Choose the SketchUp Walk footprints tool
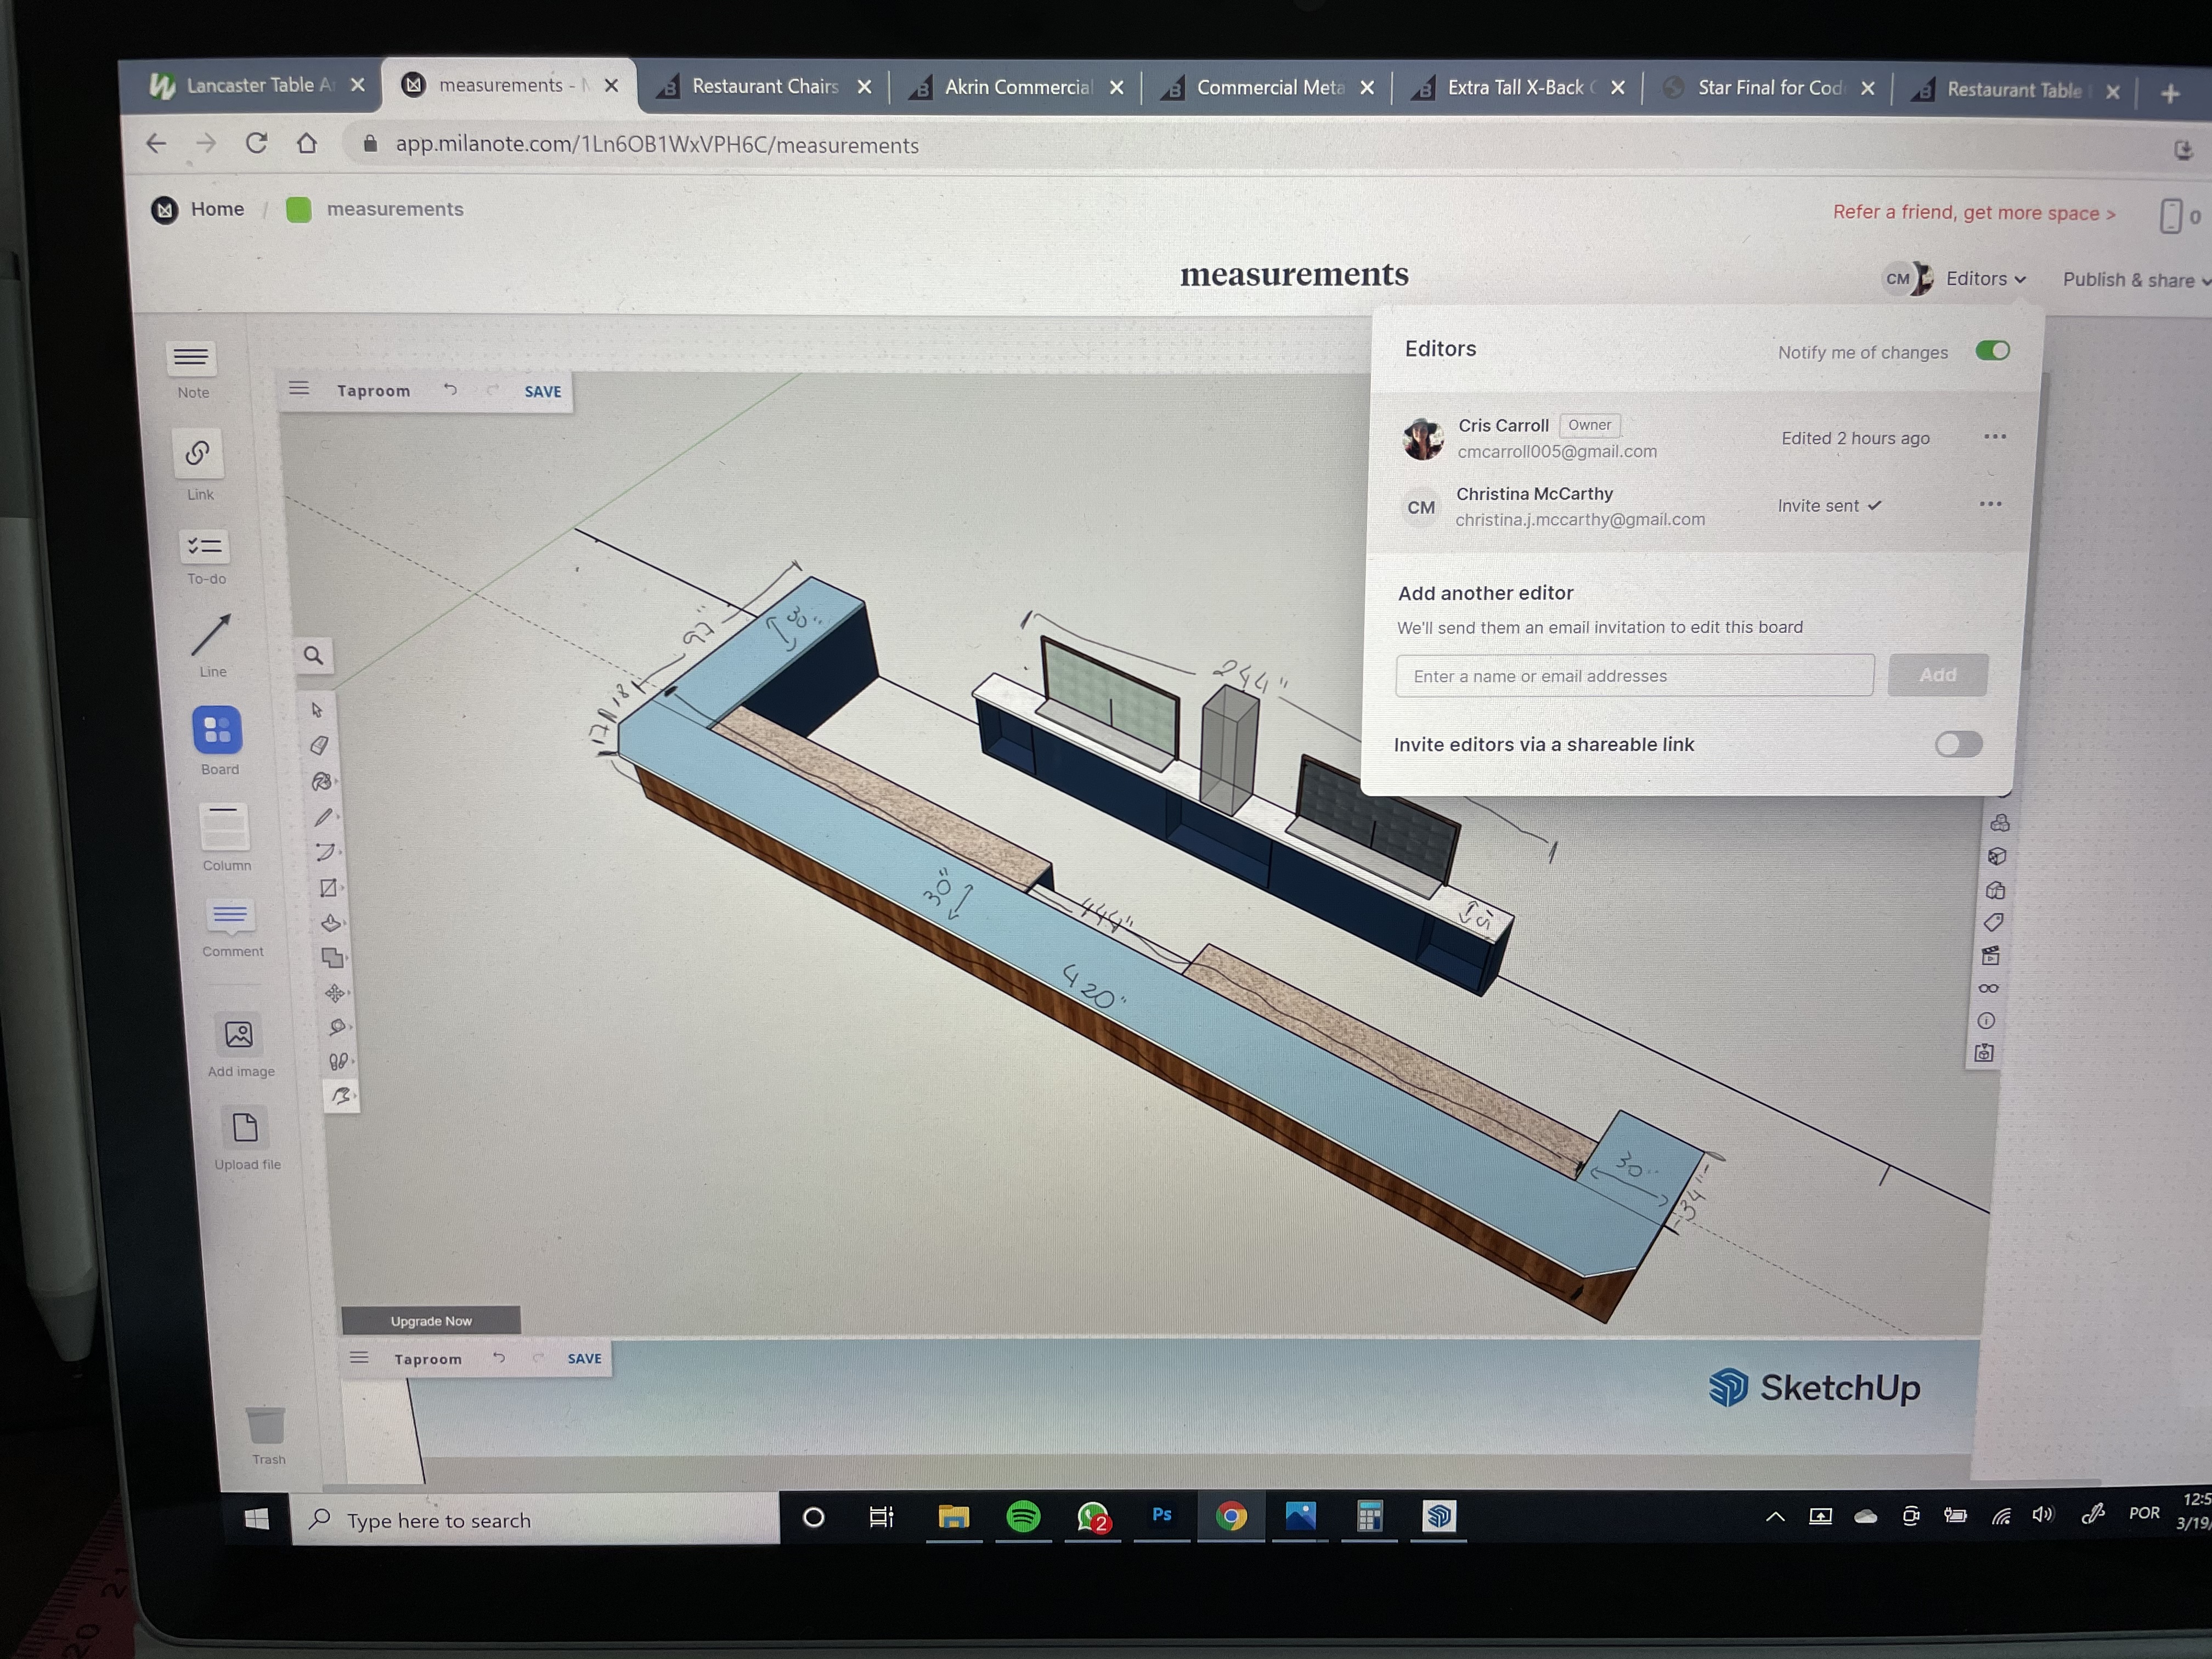2212x1659 pixels. pyautogui.click(x=339, y=1061)
